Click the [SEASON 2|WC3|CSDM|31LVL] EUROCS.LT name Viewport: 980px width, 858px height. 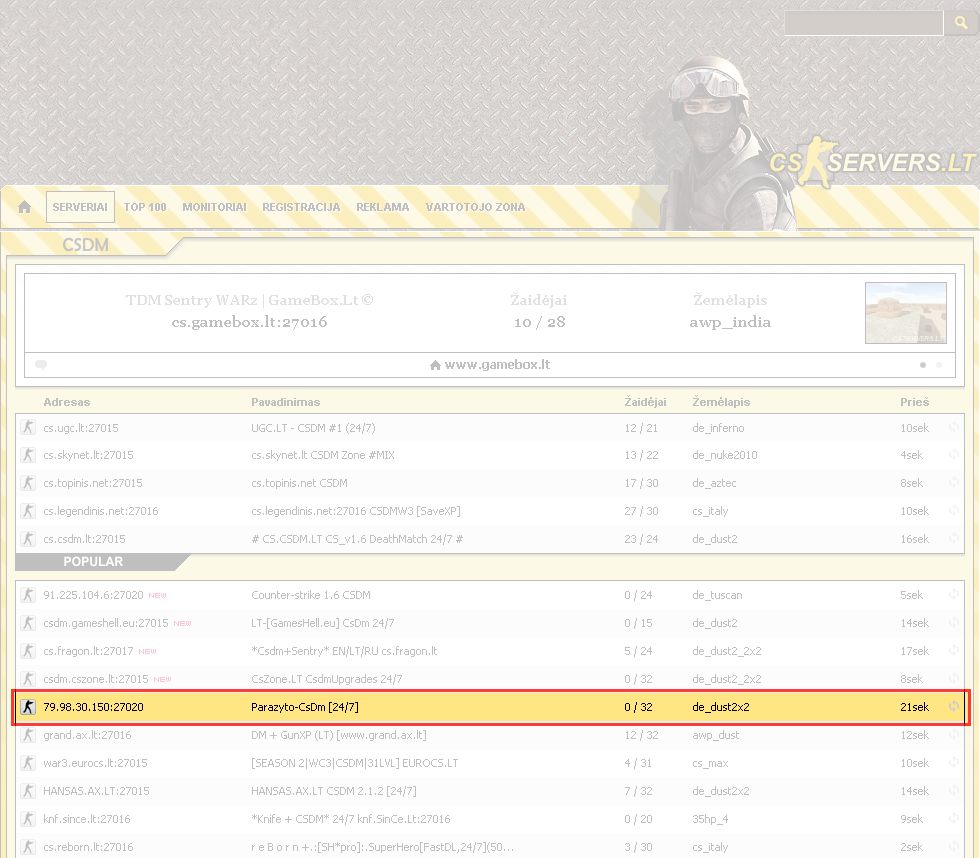pyautogui.click(x=354, y=763)
